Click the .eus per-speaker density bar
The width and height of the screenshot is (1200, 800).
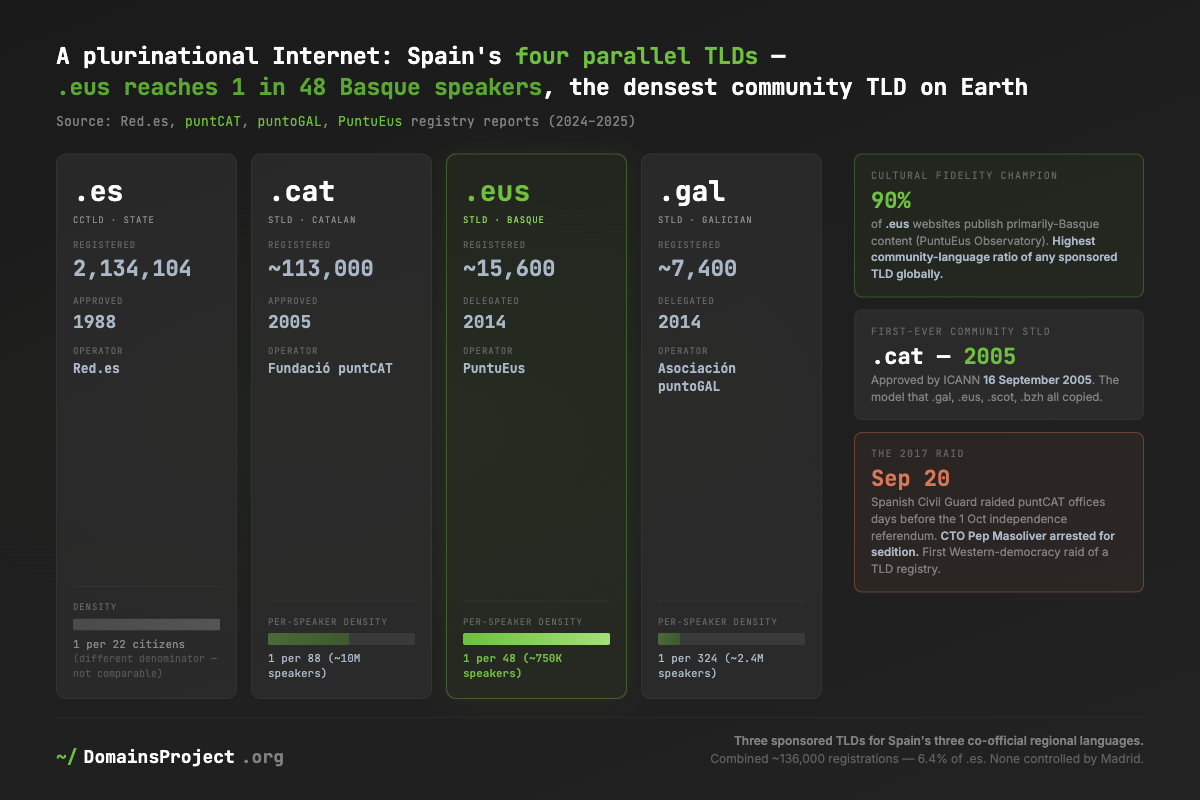tap(536, 639)
